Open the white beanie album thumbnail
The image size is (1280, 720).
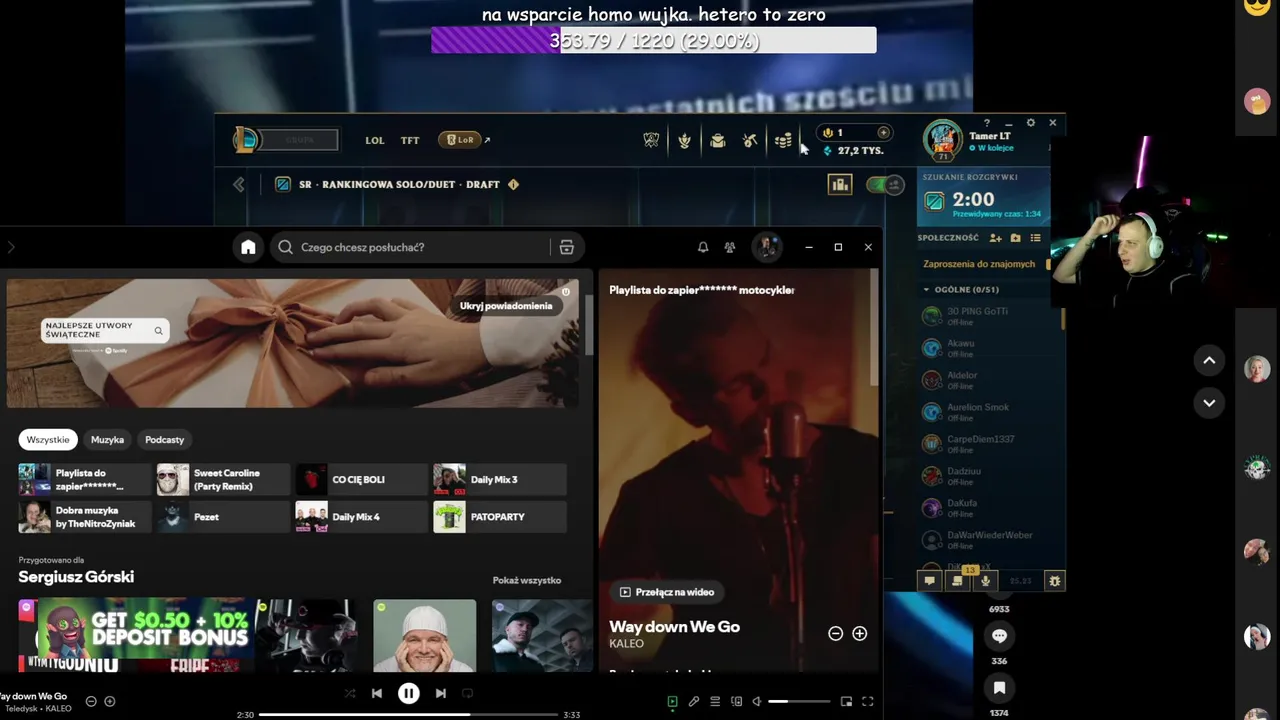[x=425, y=635]
